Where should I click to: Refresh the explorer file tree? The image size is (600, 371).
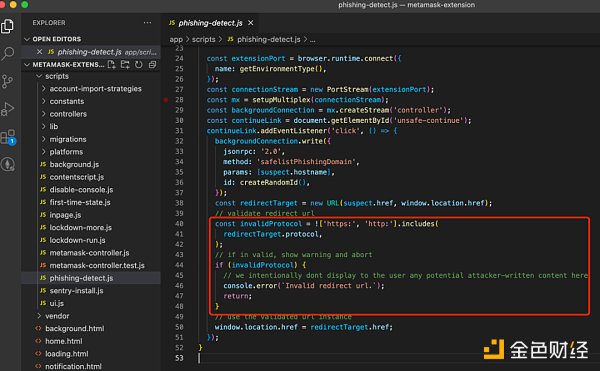click(139, 65)
